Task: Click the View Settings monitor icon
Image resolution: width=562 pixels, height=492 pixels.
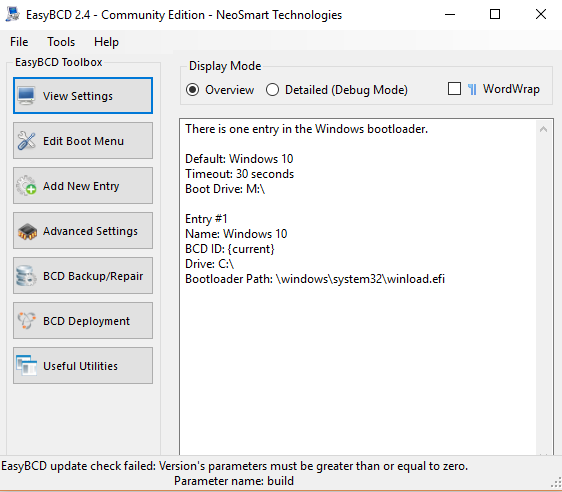Action: coord(27,96)
